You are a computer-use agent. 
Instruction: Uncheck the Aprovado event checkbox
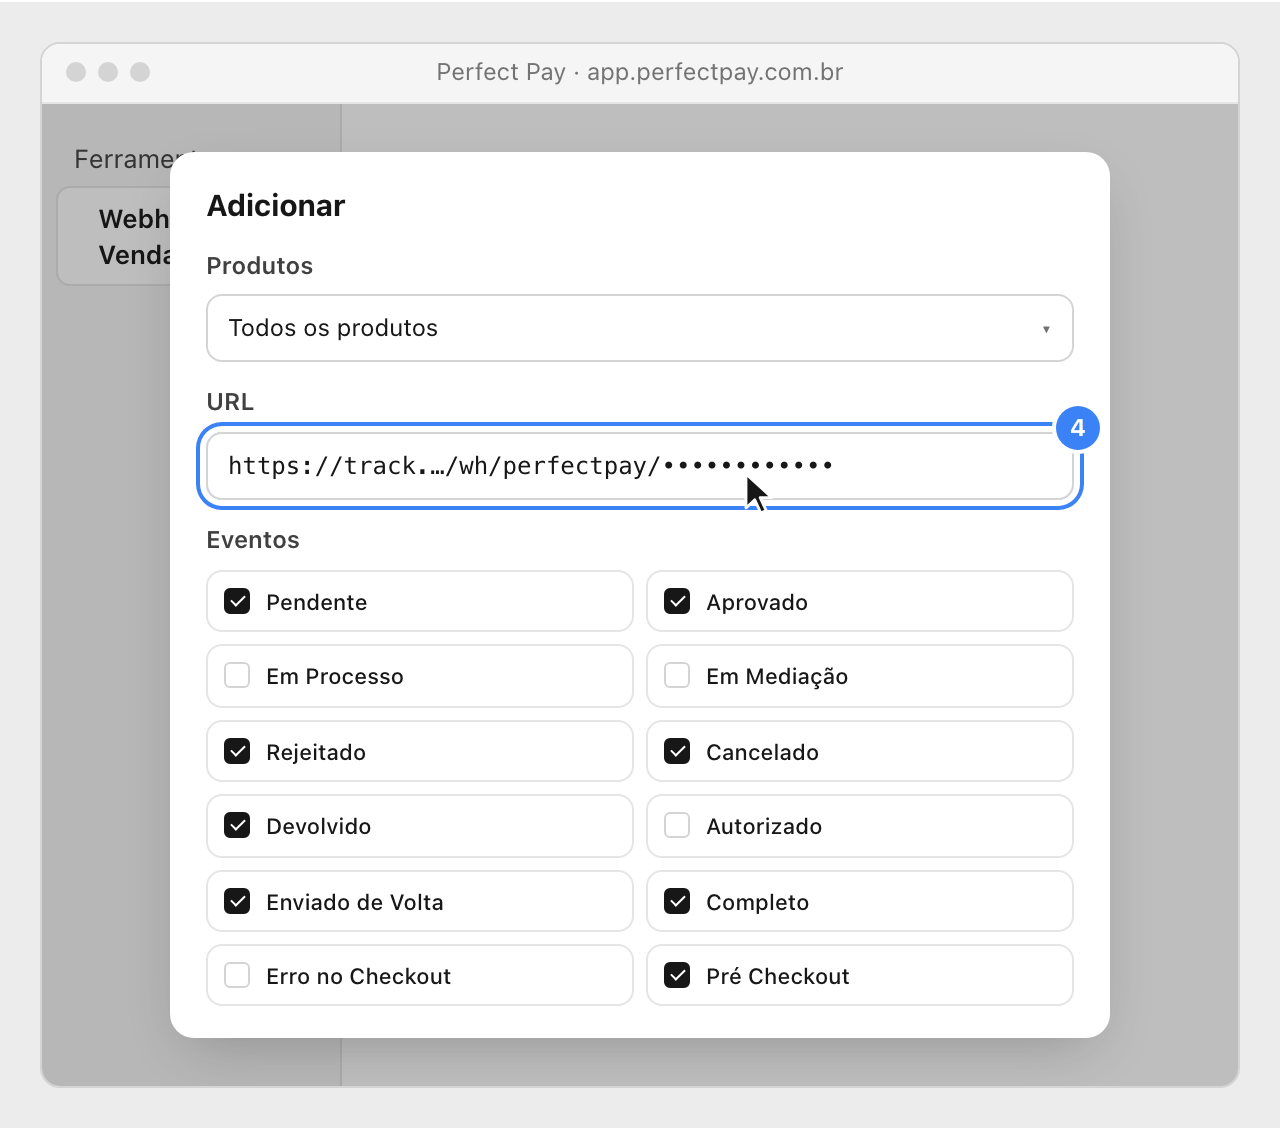pos(677,601)
